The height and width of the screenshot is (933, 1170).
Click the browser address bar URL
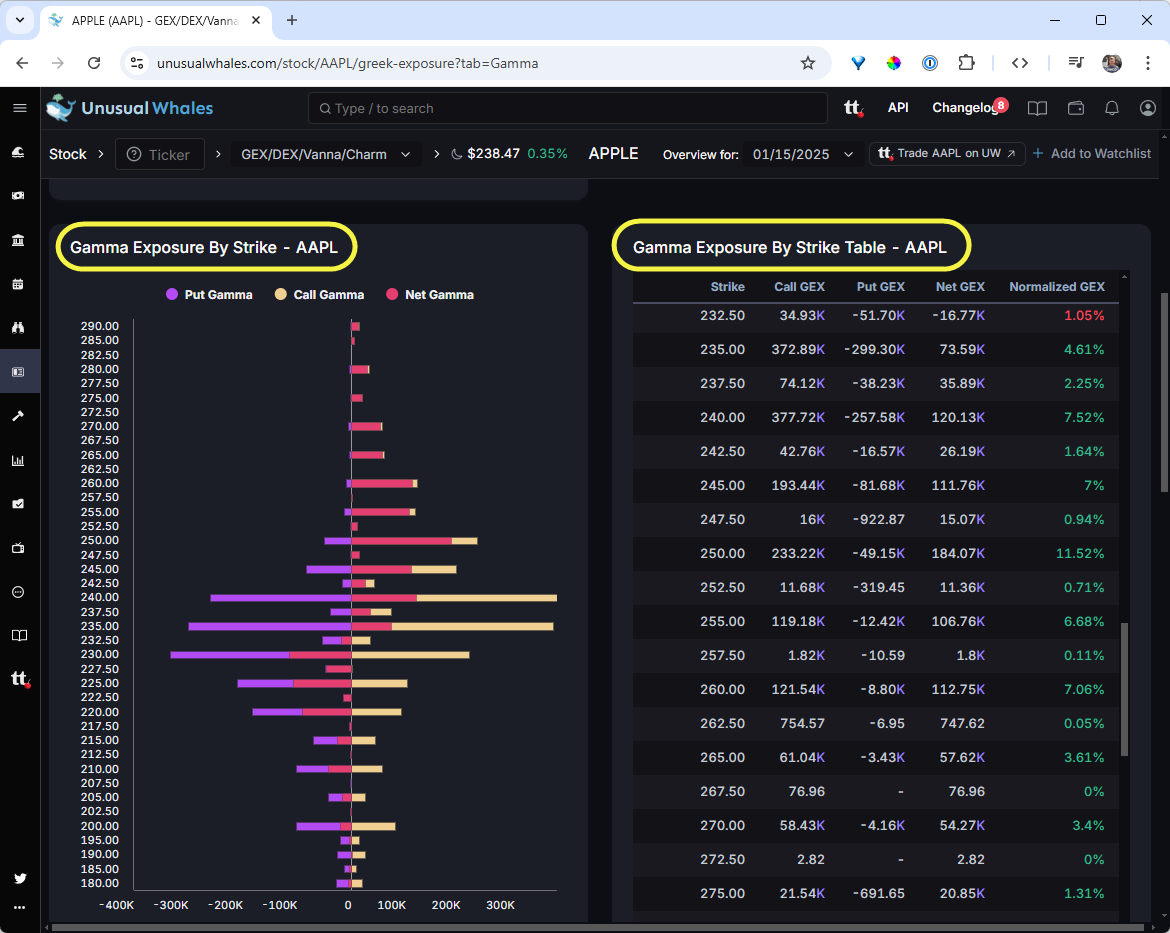pos(347,63)
